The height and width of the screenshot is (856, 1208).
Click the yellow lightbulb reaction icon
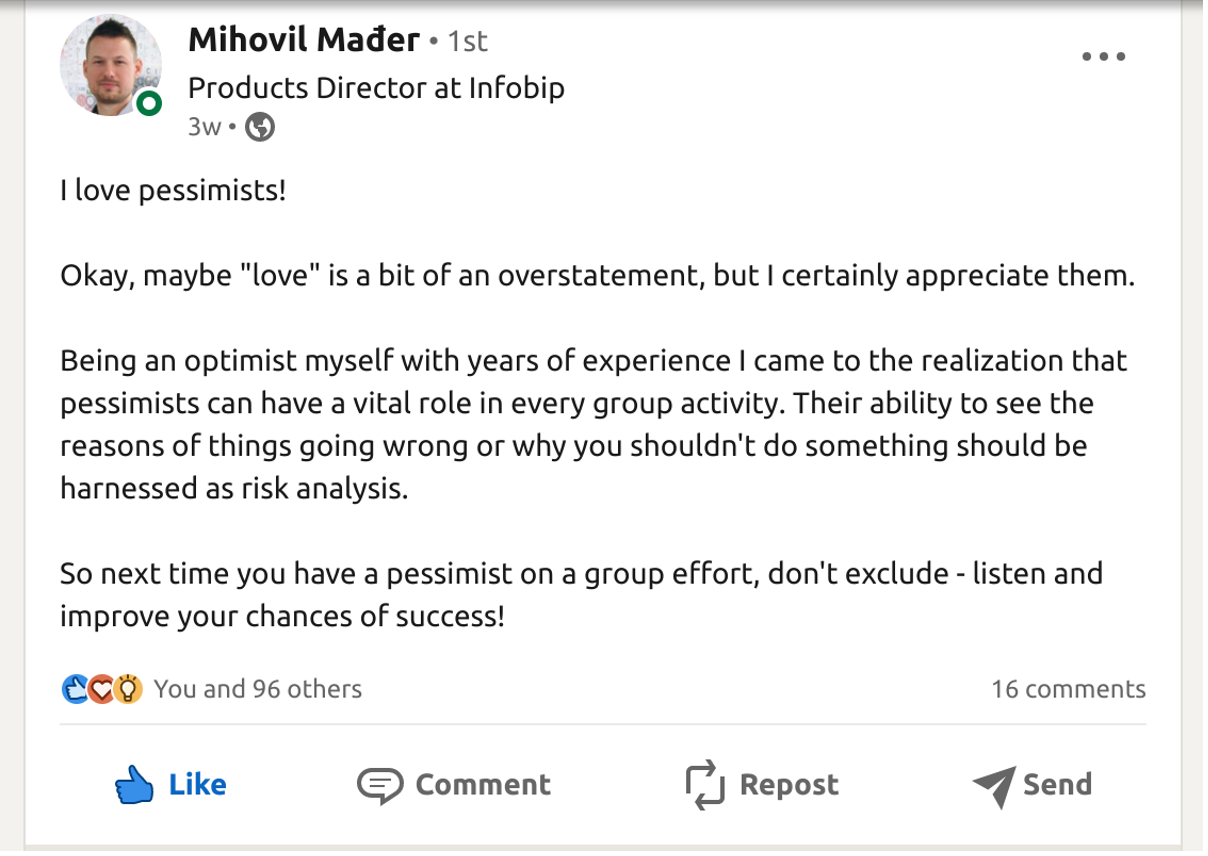point(127,689)
